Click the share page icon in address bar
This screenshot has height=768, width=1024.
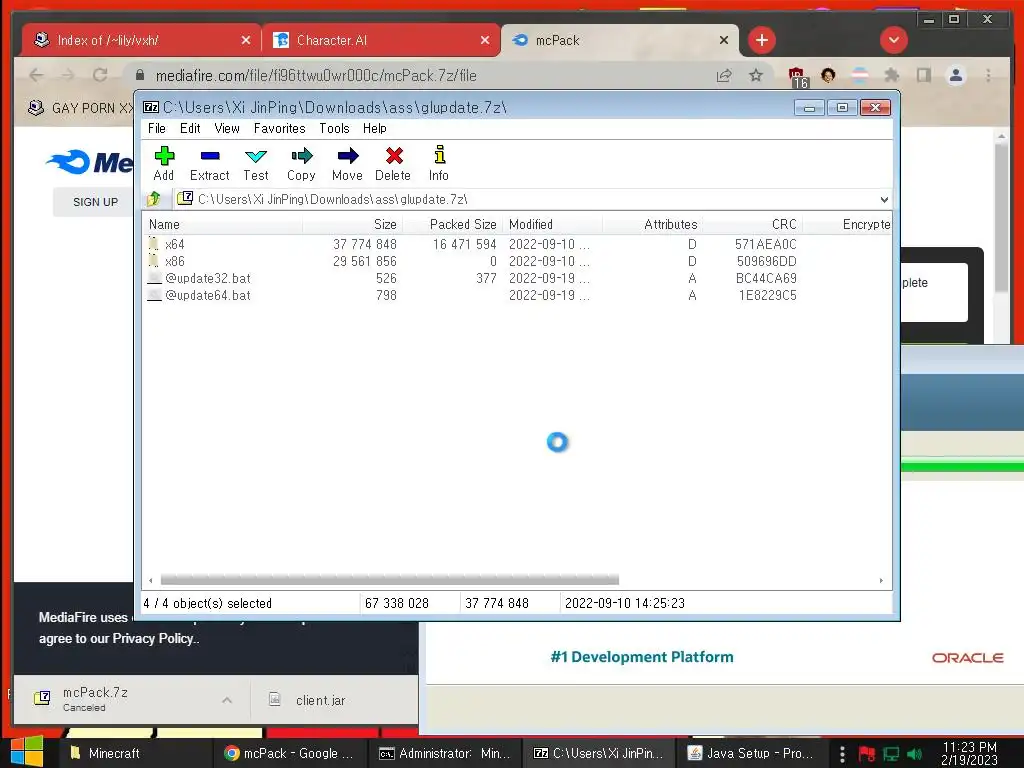coord(724,76)
